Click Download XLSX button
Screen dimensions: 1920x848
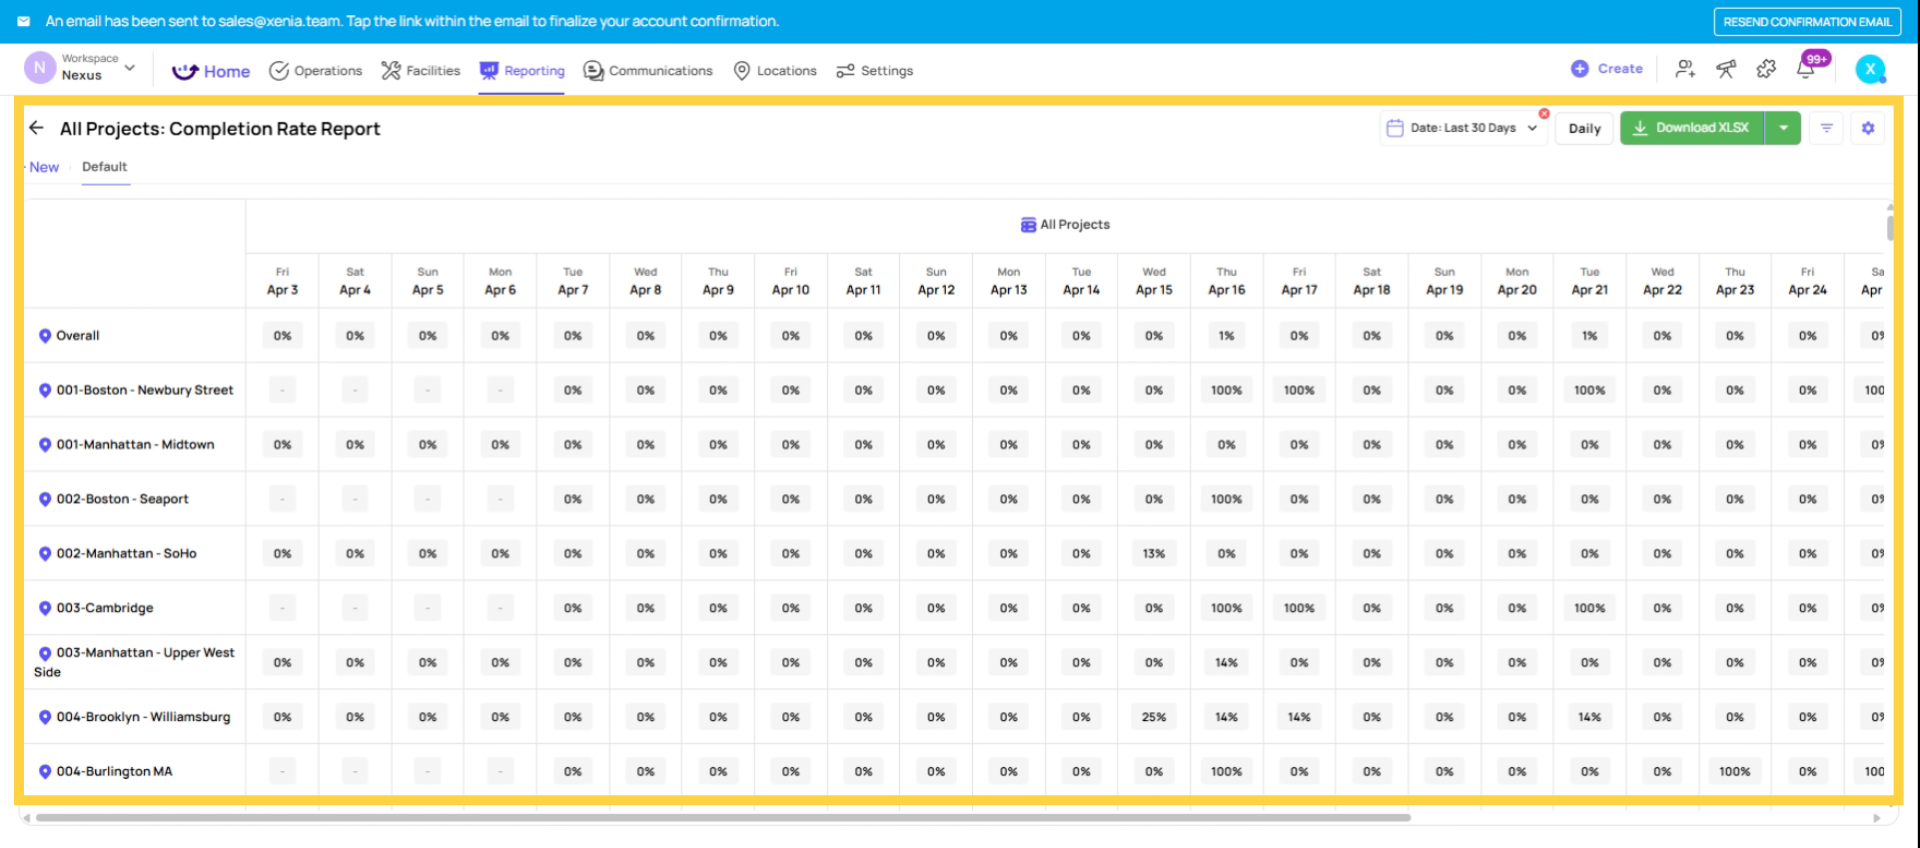[1692, 128]
